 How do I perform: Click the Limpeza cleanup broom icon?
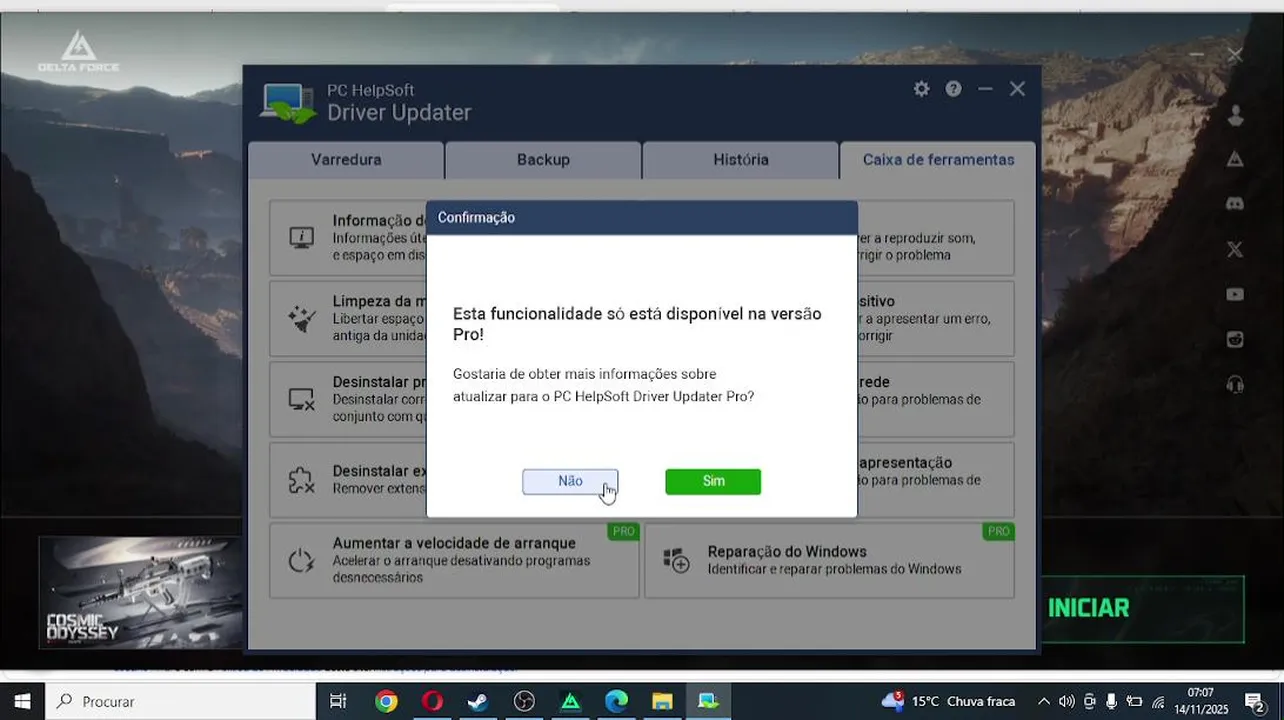click(301, 318)
